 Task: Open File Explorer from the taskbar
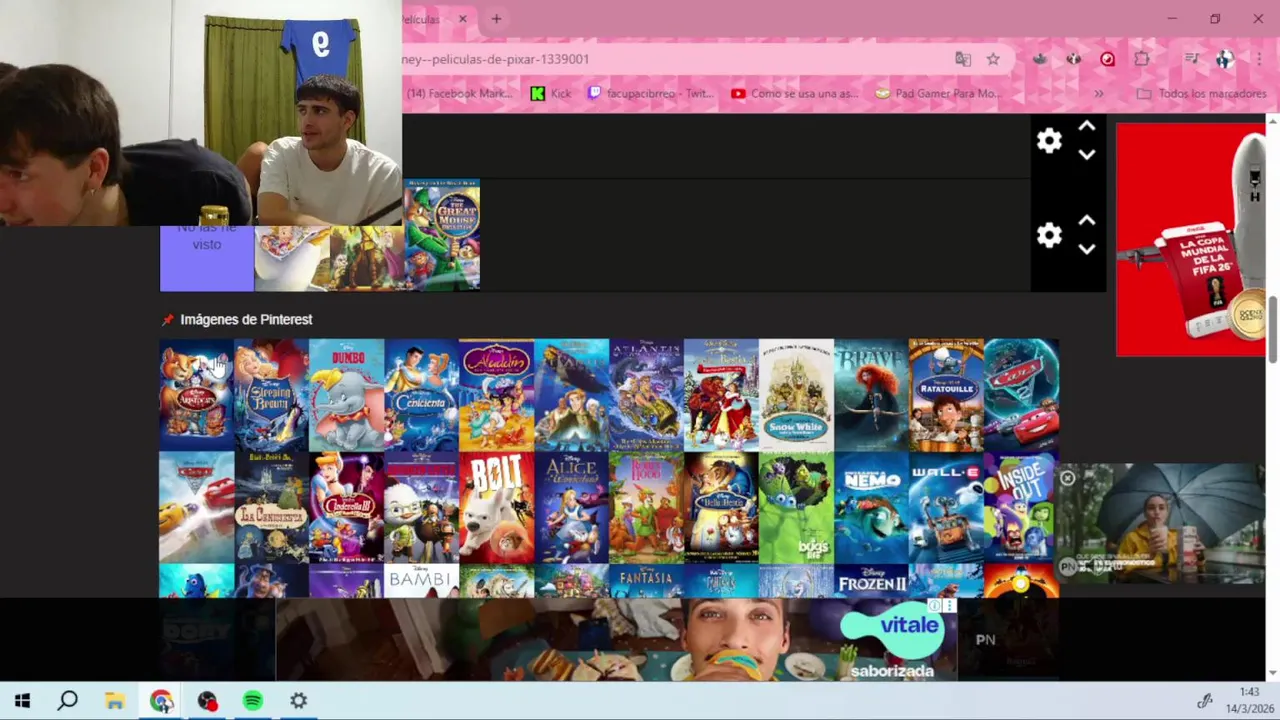pos(115,701)
